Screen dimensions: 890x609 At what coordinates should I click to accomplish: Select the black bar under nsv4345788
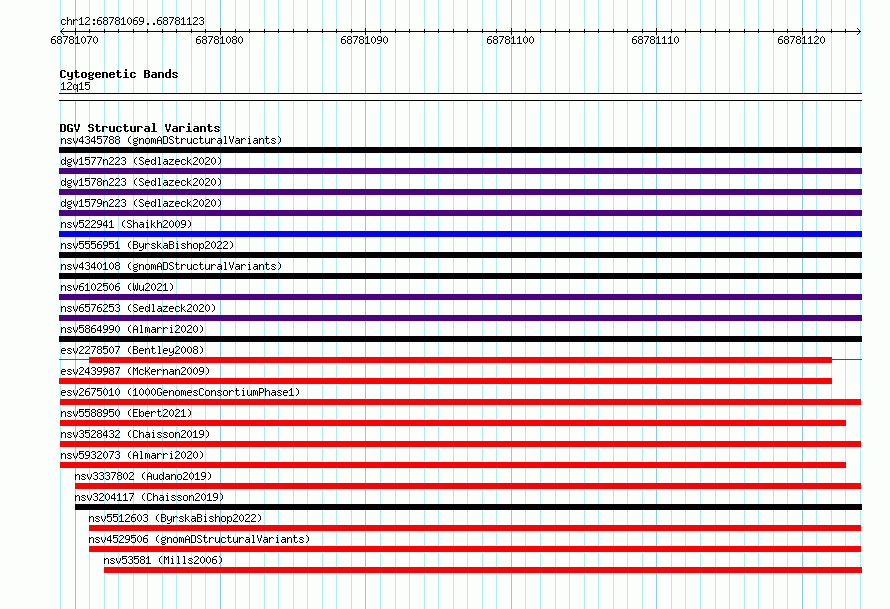(460, 150)
